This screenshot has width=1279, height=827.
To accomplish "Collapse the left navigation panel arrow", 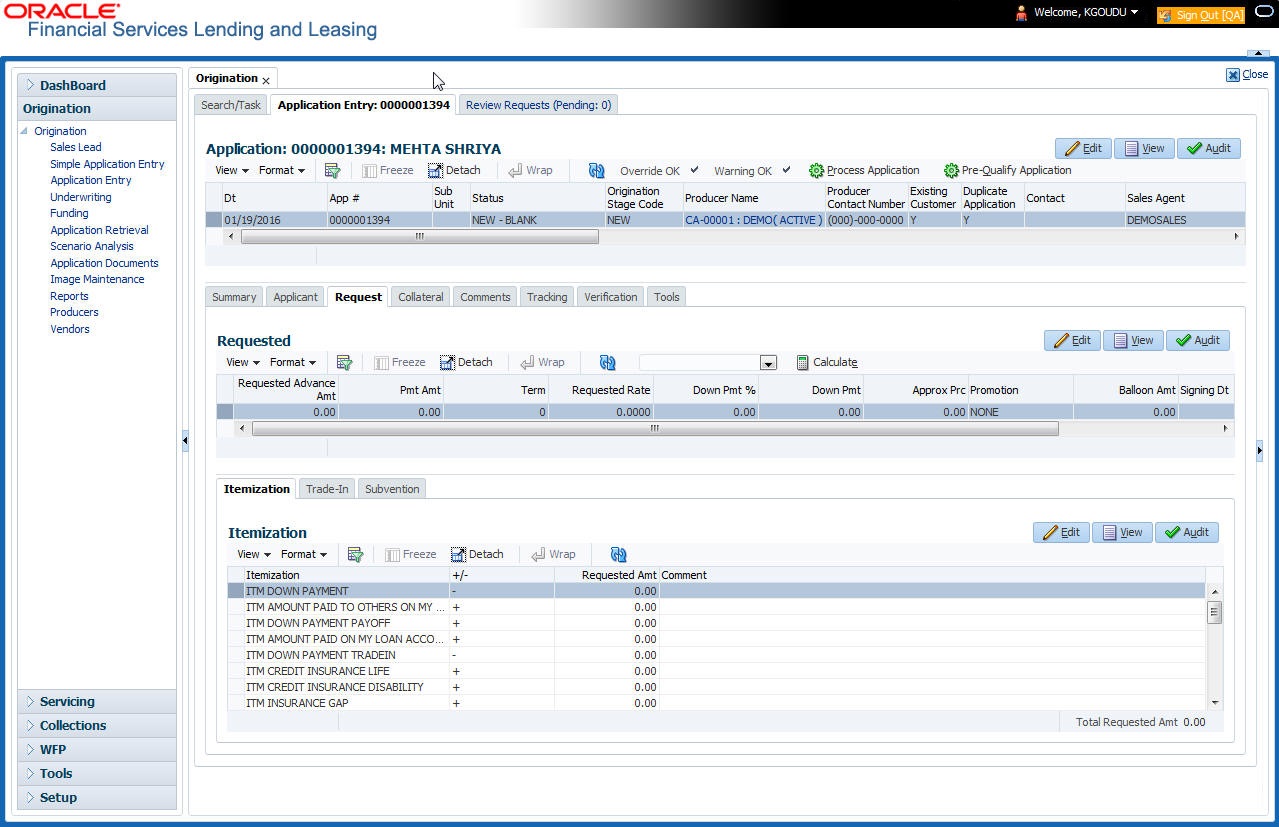I will (x=185, y=440).
